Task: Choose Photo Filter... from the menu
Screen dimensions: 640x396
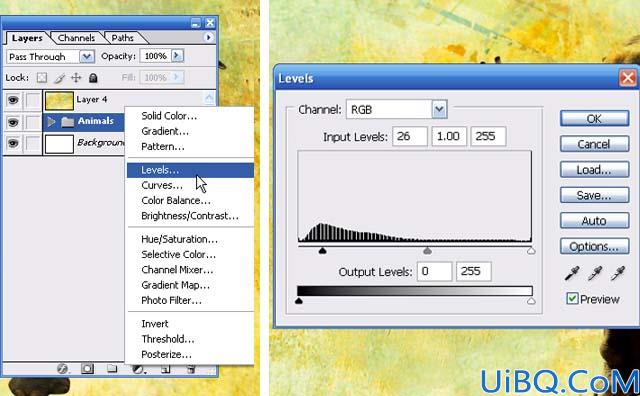Action: click(x=190, y=300)
